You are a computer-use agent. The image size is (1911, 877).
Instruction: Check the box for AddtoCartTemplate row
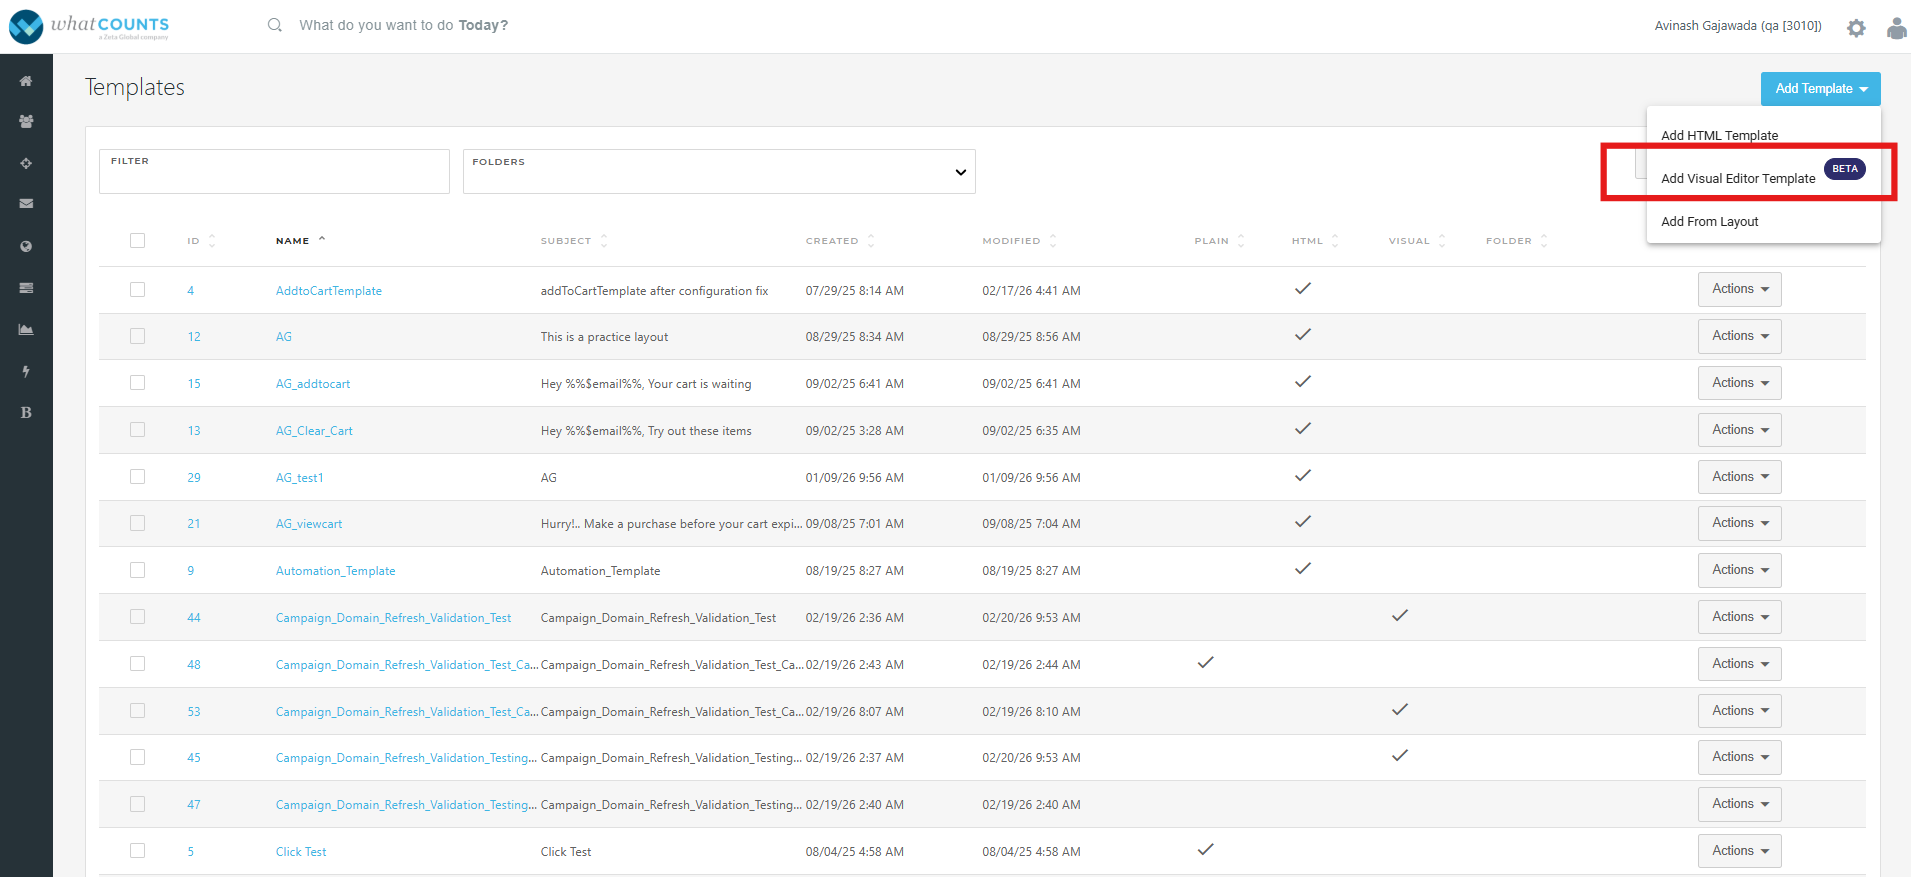point(138,290)
